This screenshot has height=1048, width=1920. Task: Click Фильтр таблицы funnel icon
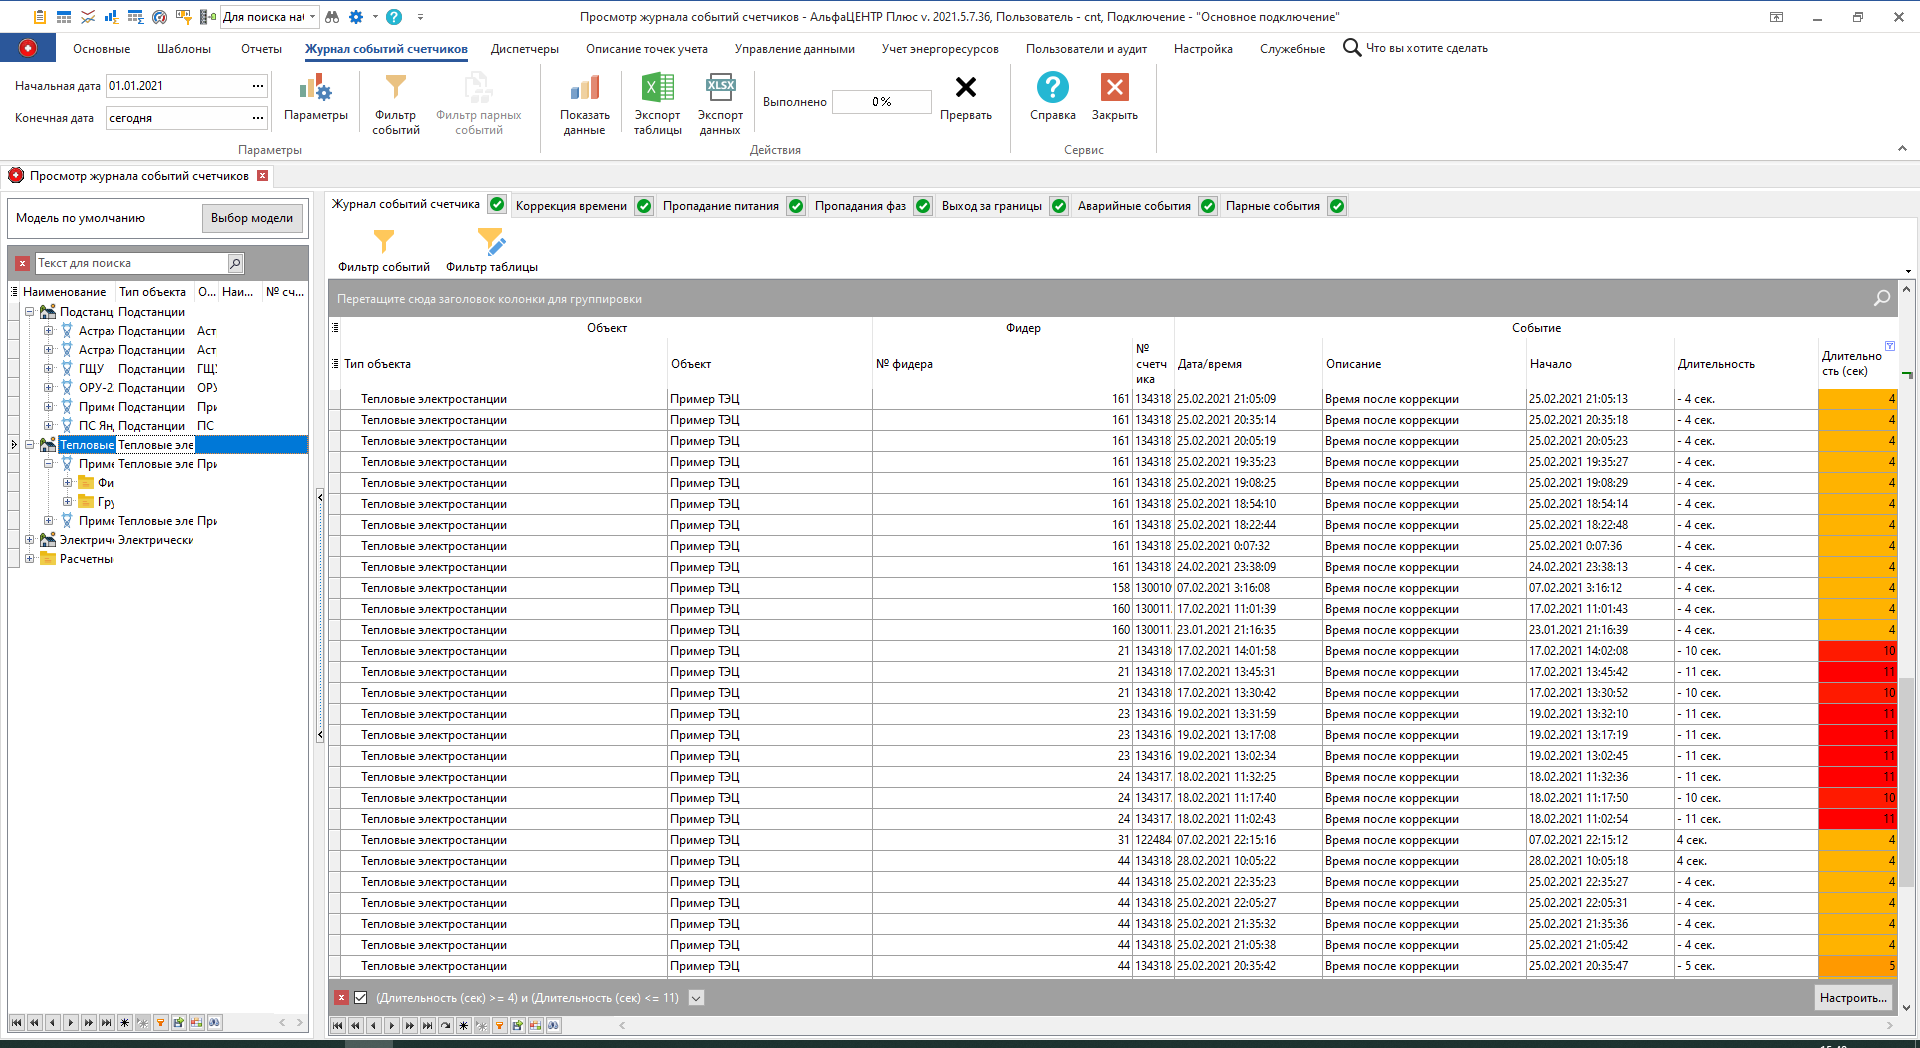click(x=491, y=243)
